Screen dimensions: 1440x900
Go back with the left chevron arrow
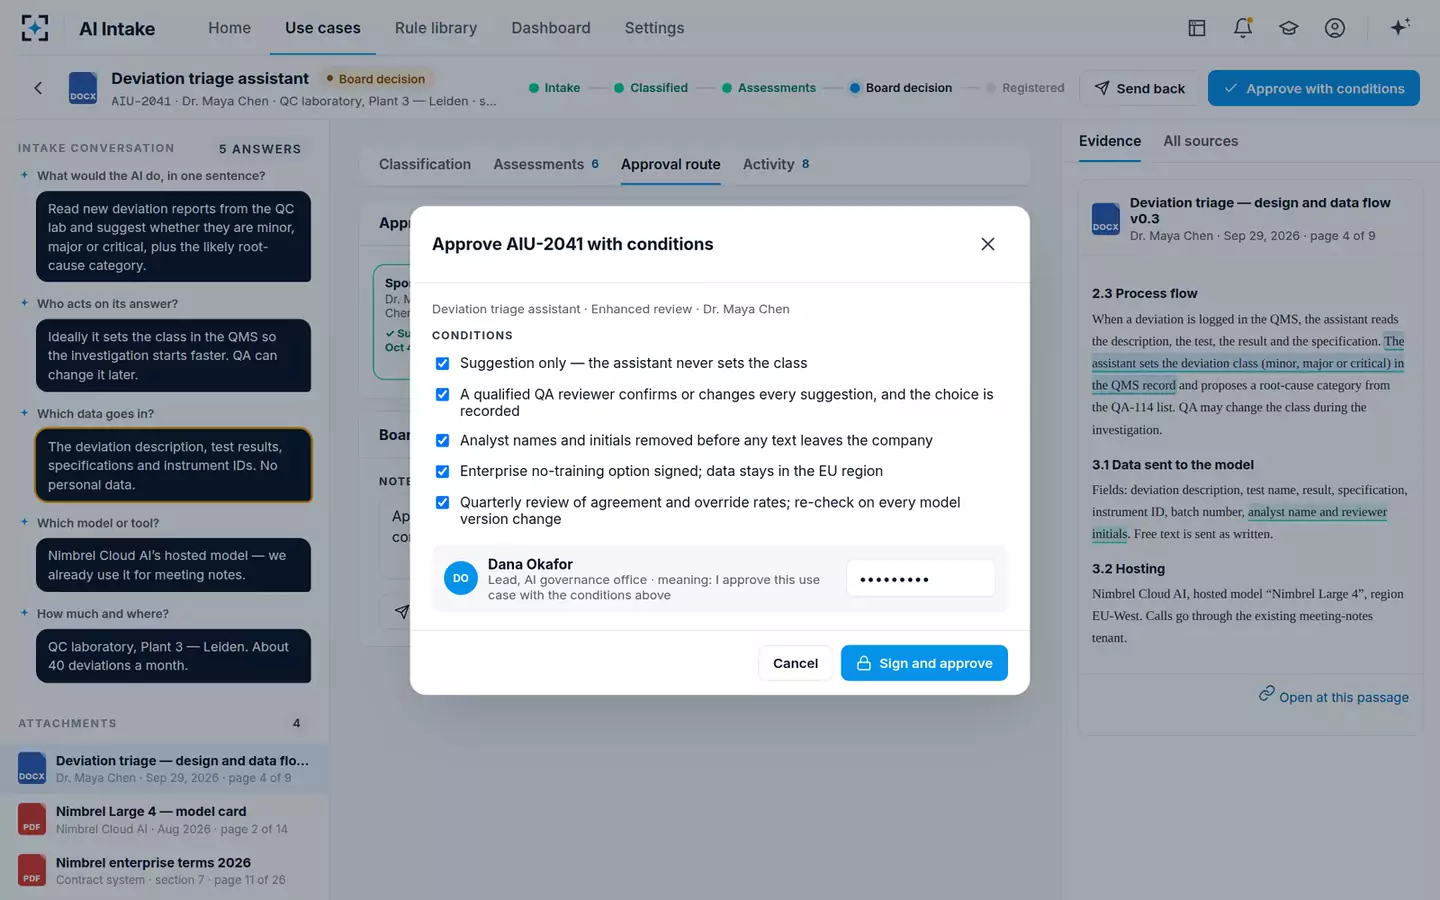[38, 88]
